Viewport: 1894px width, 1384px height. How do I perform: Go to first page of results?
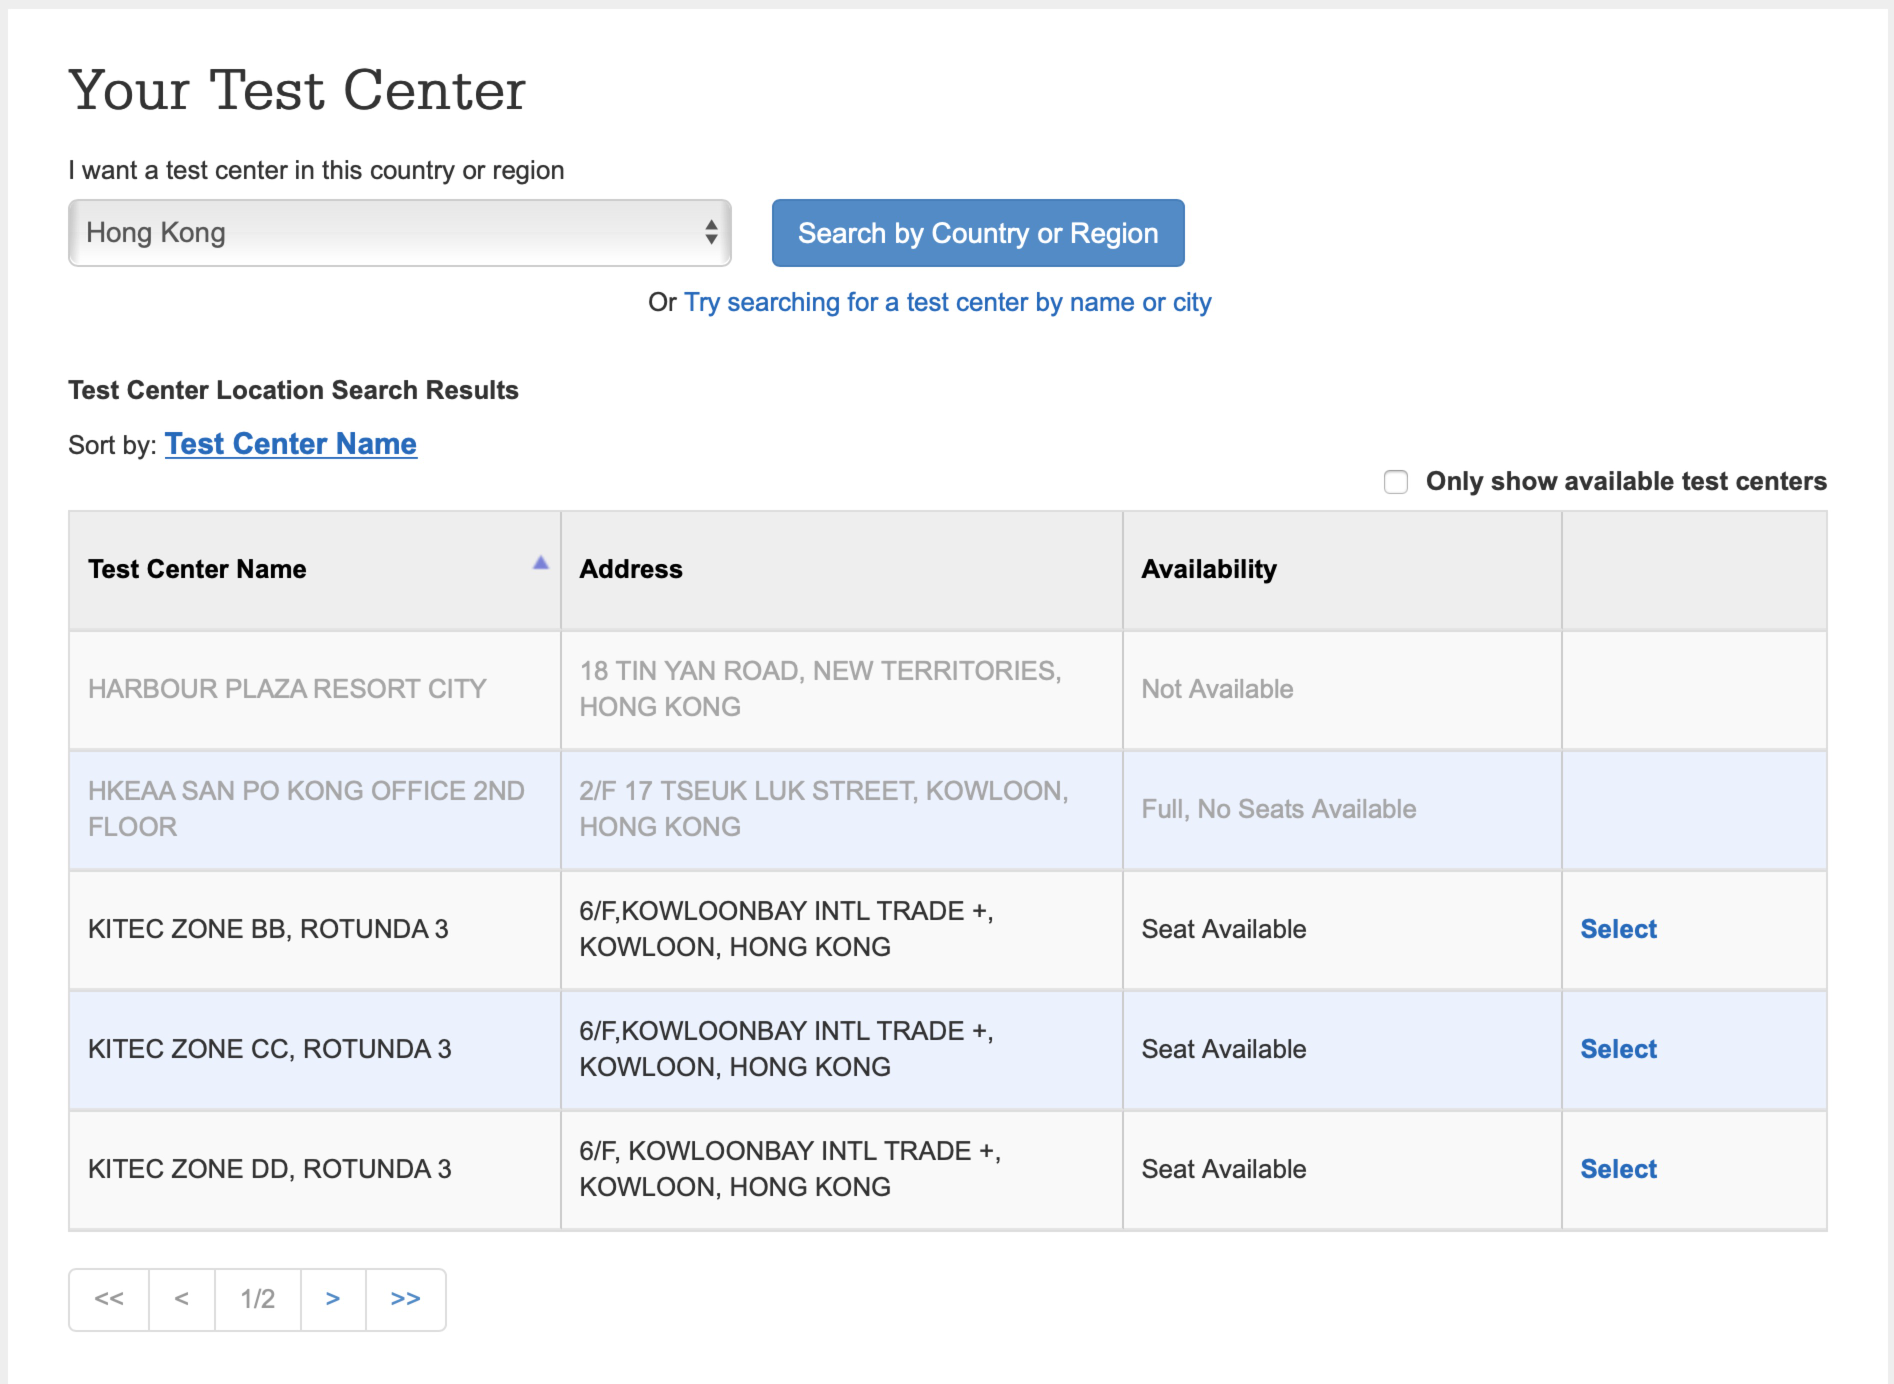(109, 1299)
